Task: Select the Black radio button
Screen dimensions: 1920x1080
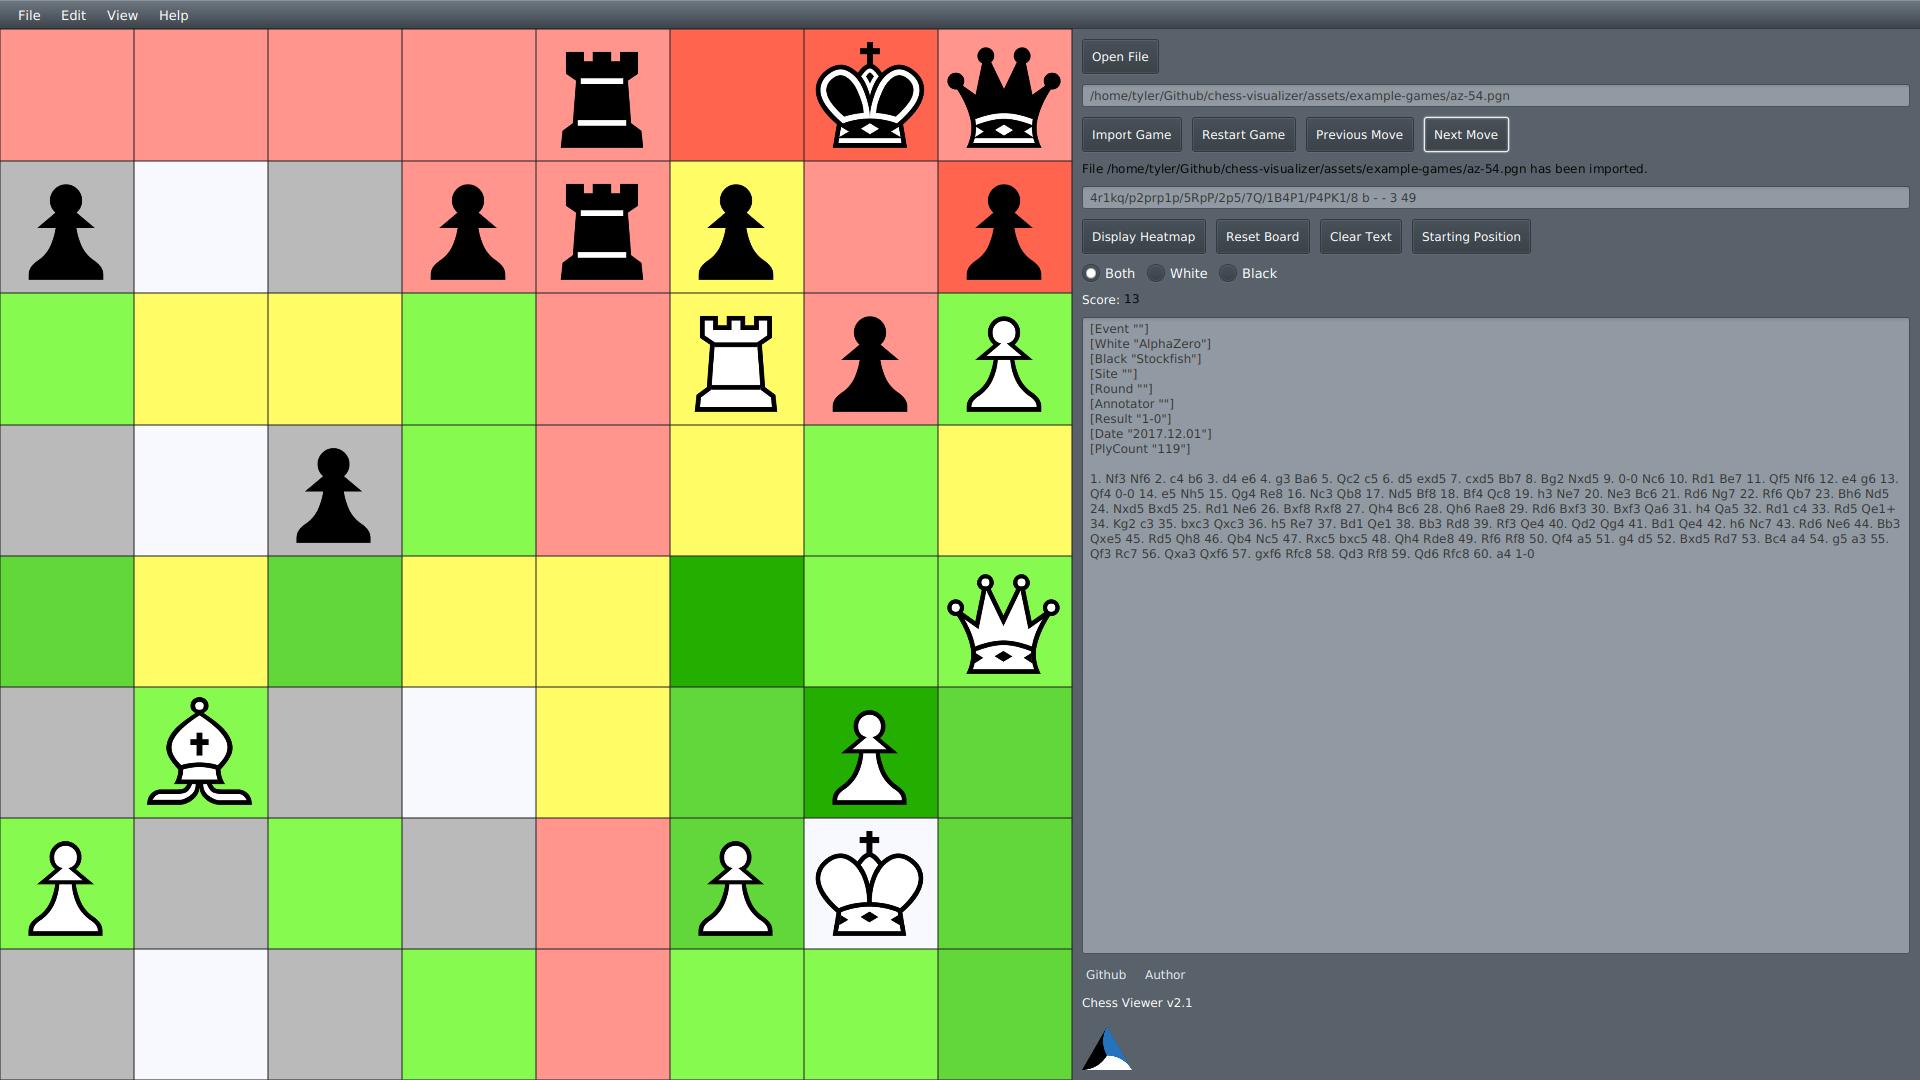Action: pos(1224,273)
